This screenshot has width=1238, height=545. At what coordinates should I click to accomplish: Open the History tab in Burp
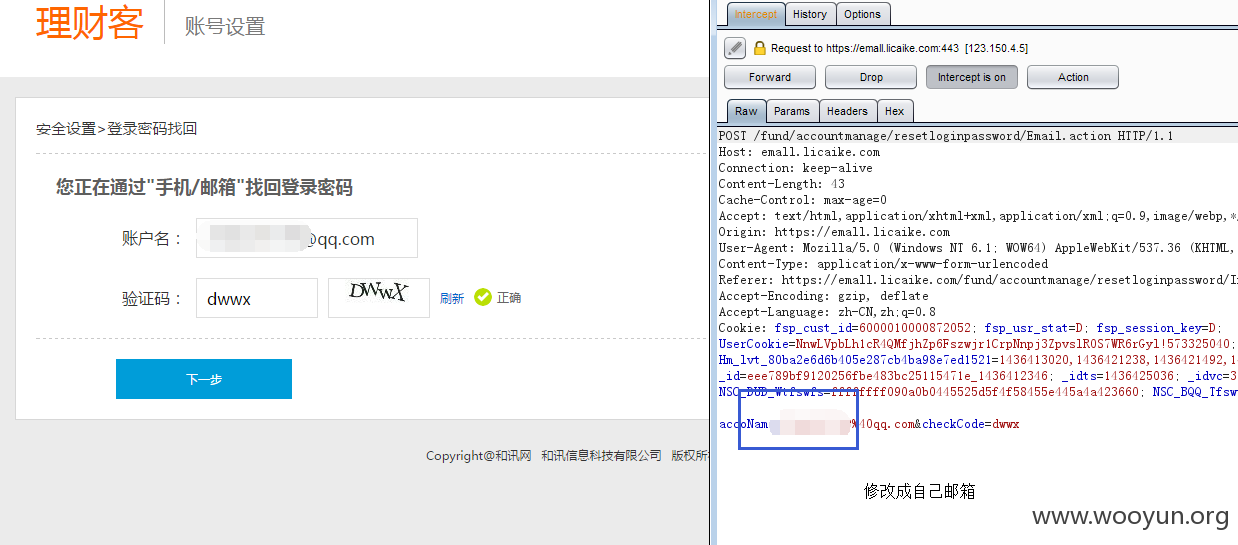[x=809, y=14]
